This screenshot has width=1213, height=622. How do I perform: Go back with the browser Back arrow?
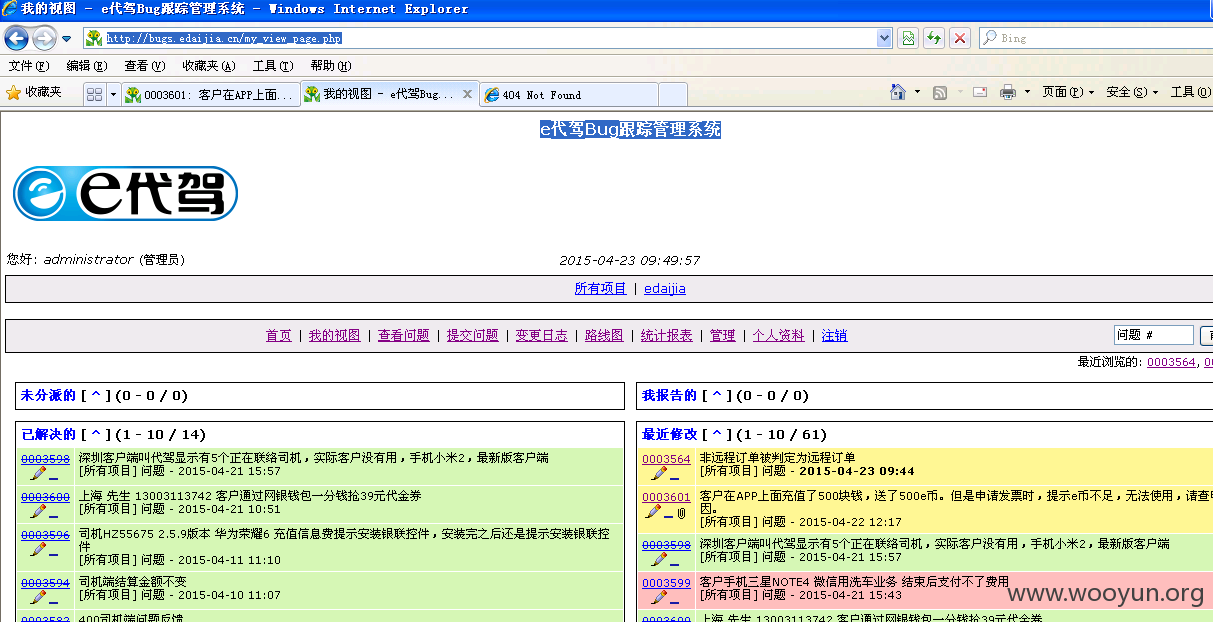click(16, 38)
